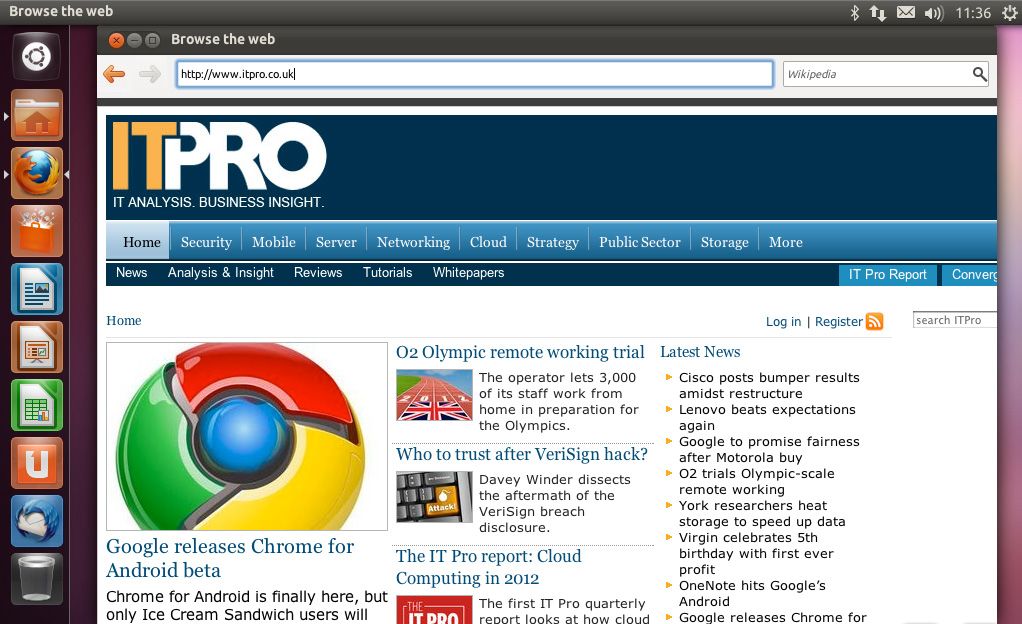Click the orange RSS feed icon
1022x624 pixels.
(x=874, y=321)
